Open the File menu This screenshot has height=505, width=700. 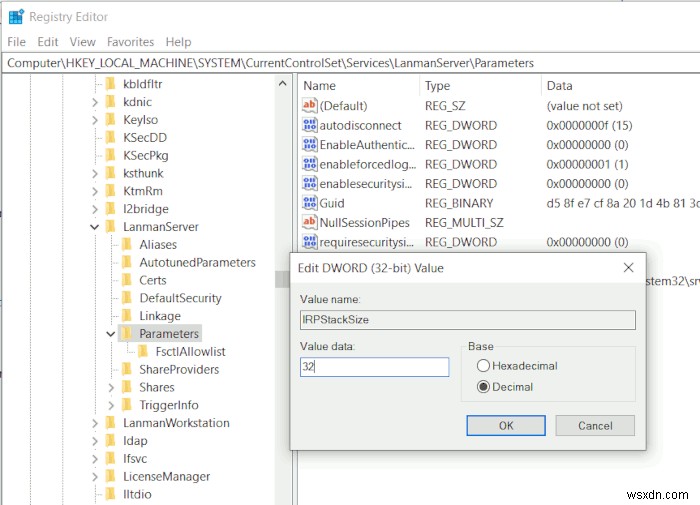pyautogui.click(x=17, y=42)
